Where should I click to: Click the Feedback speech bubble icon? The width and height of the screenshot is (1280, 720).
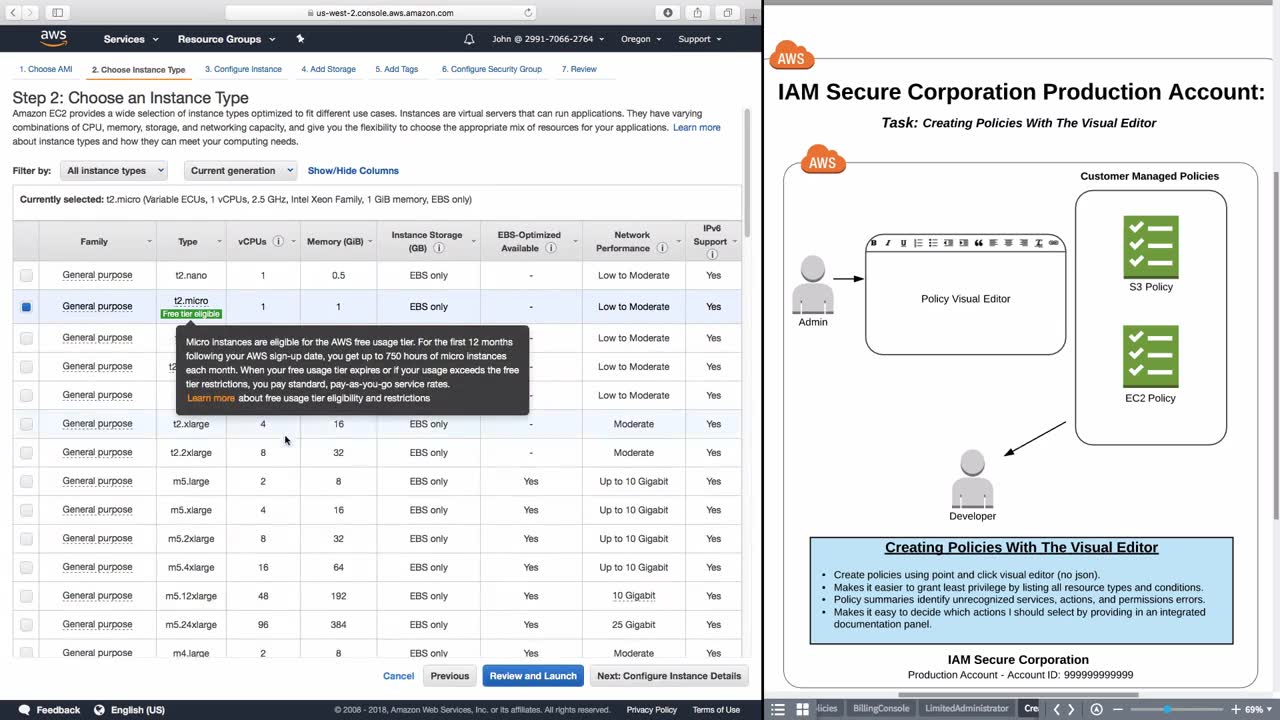(24, 710)
